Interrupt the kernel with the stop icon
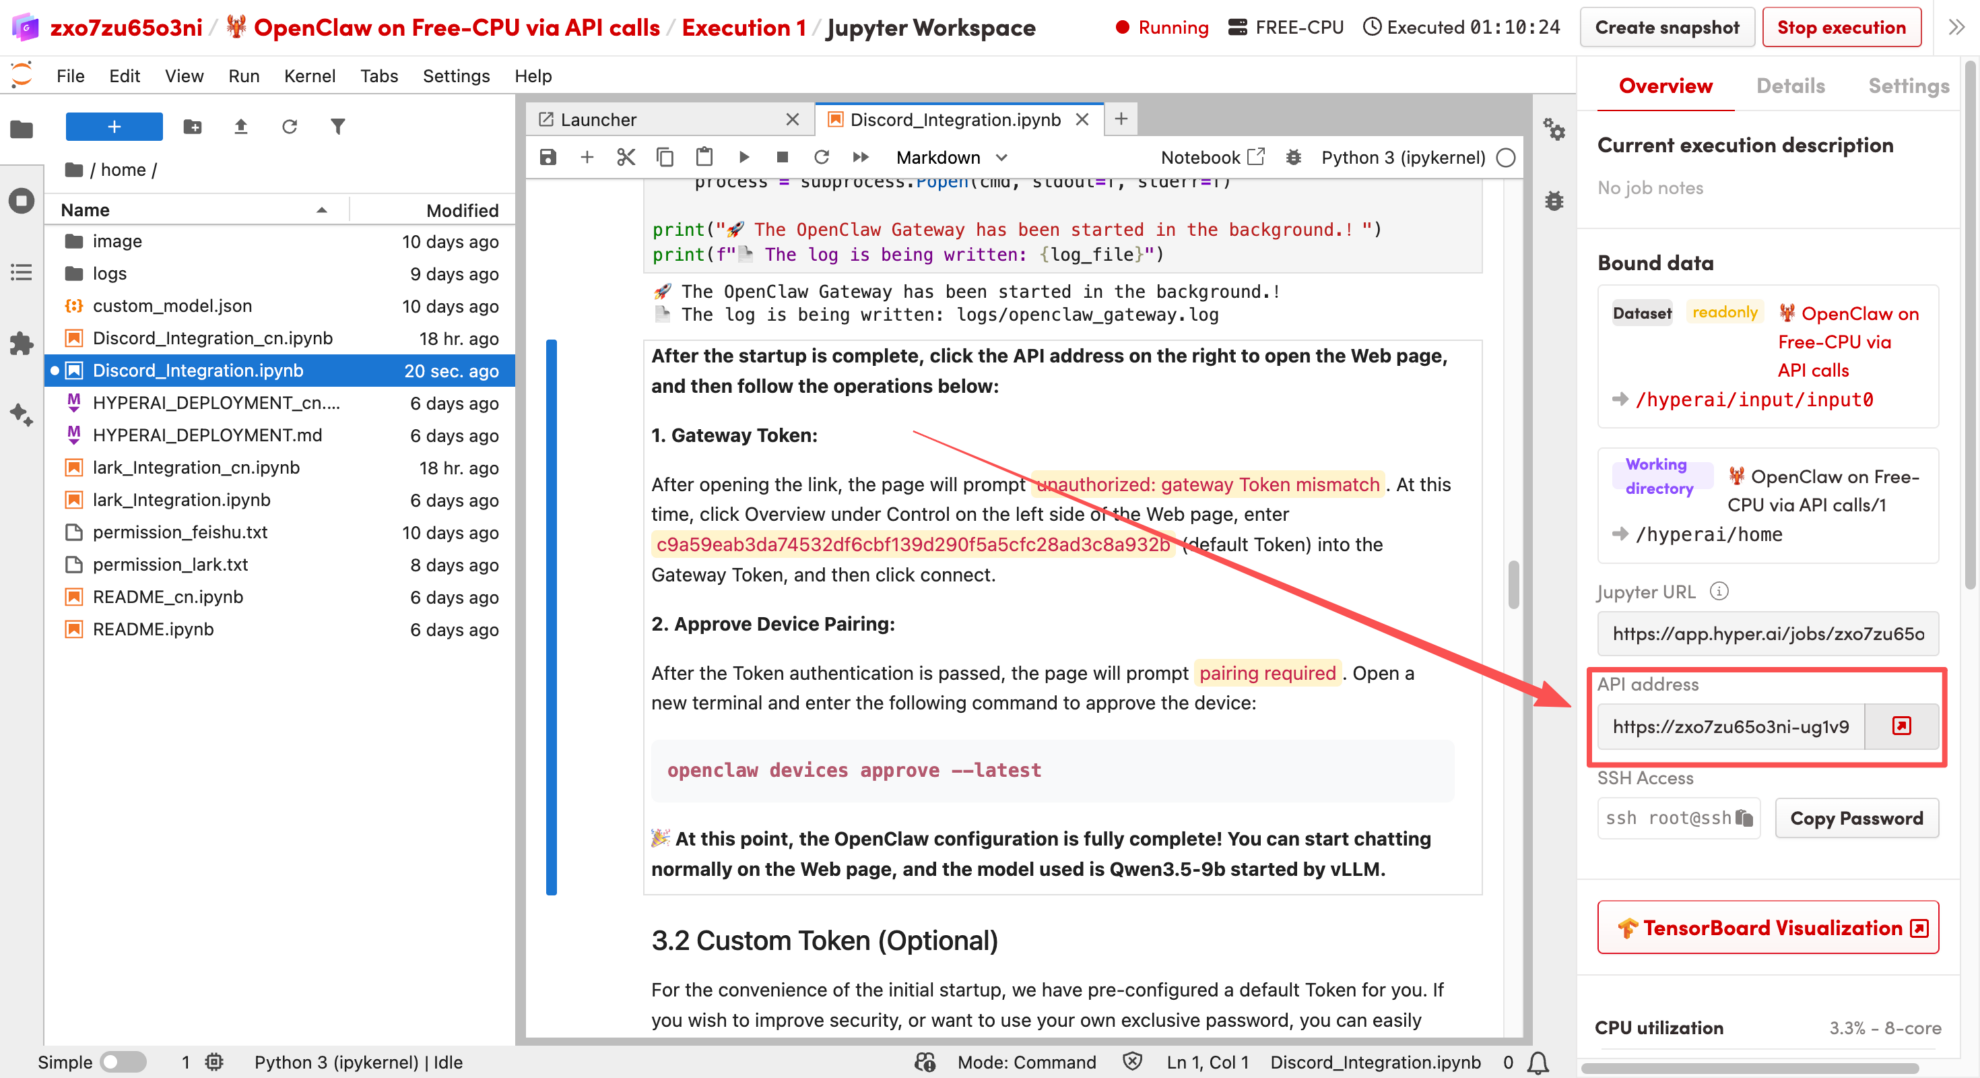1980x1078 pixels. coord(782,157)
